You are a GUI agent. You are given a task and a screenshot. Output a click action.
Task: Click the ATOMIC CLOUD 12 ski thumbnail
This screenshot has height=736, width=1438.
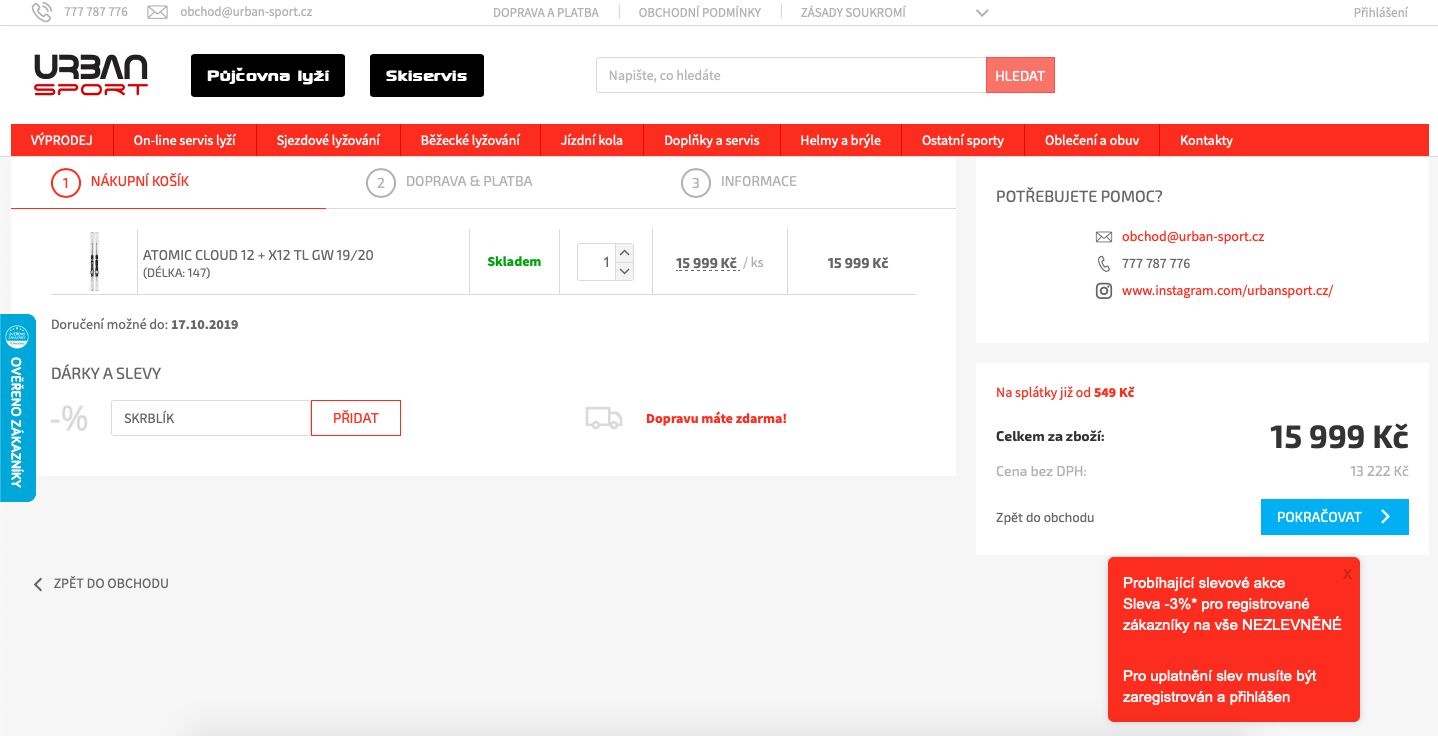(x=94, y=261)
